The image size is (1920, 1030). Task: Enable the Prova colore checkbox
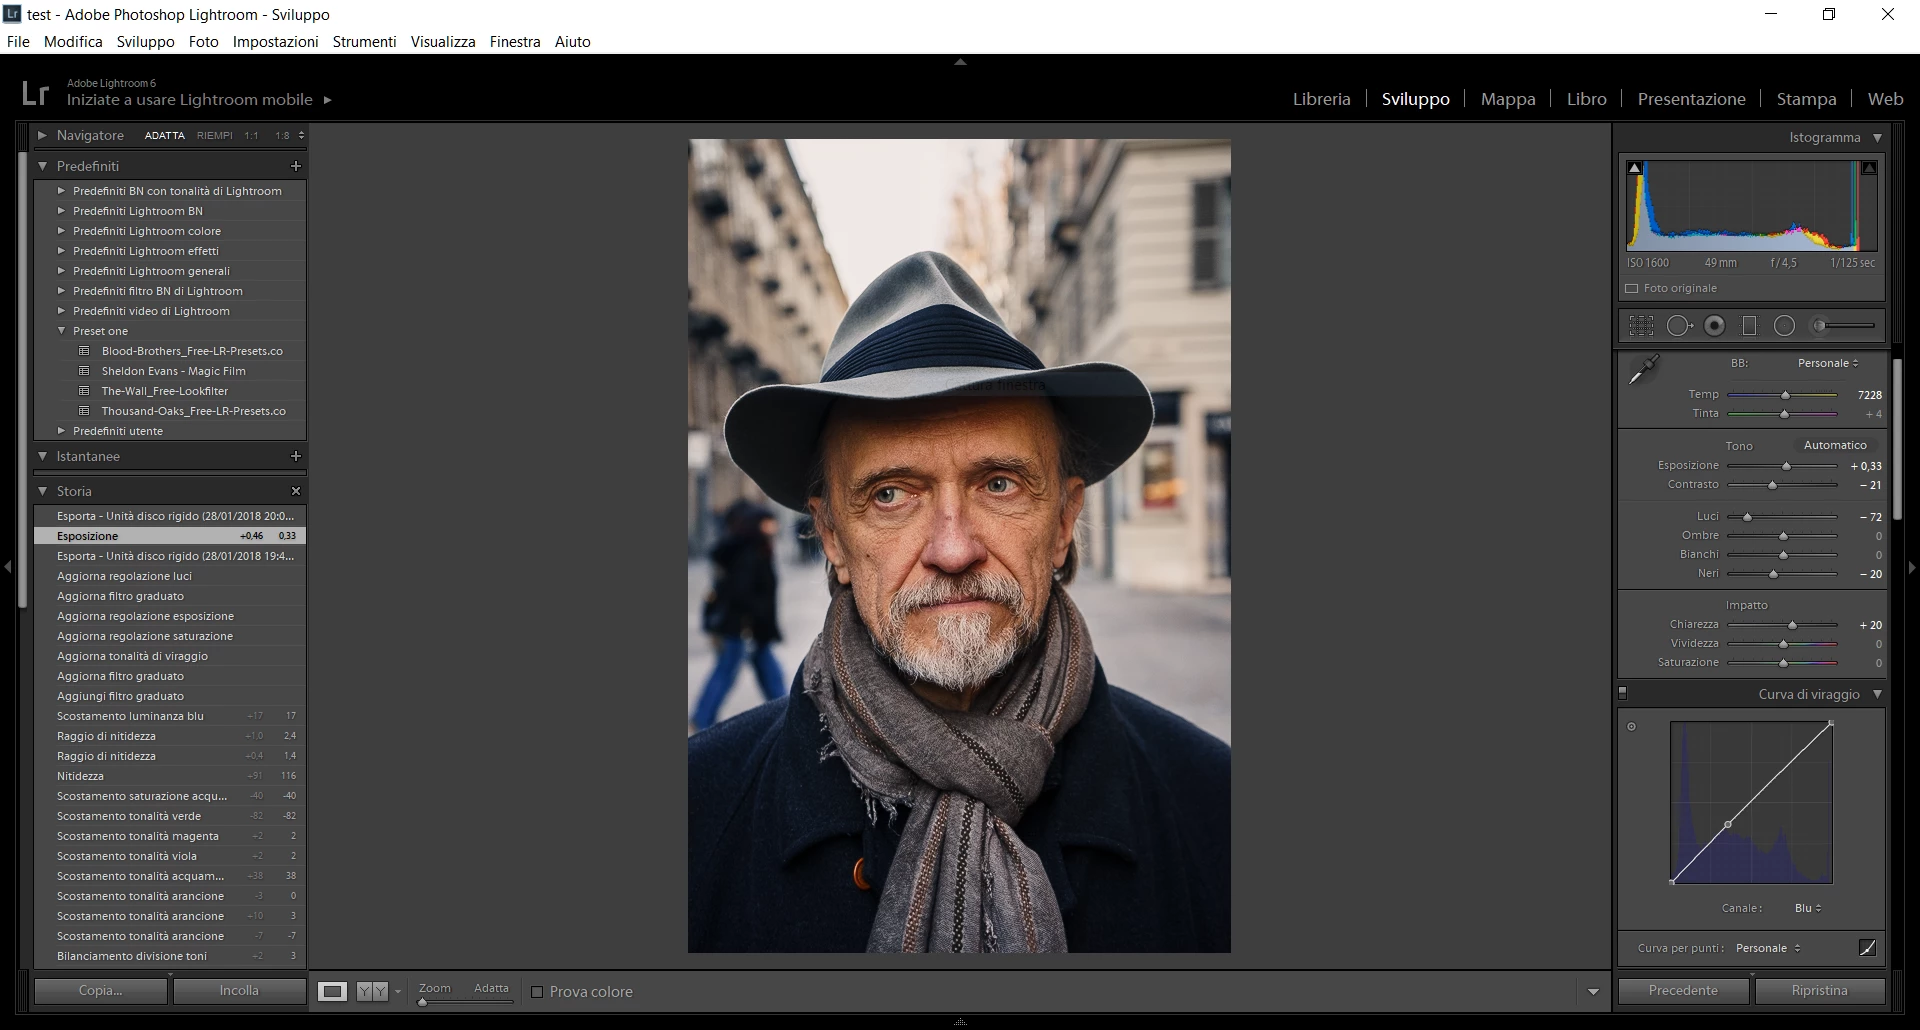click(537, 992)
